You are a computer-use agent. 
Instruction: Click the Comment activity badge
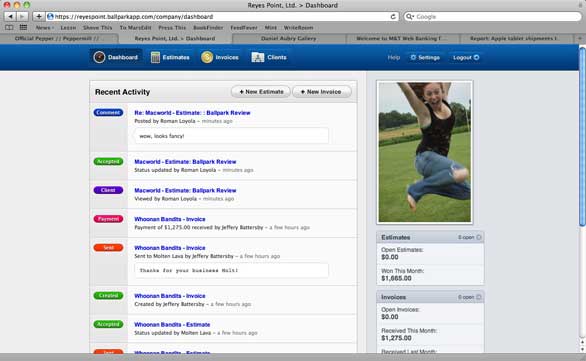[108, 112]
